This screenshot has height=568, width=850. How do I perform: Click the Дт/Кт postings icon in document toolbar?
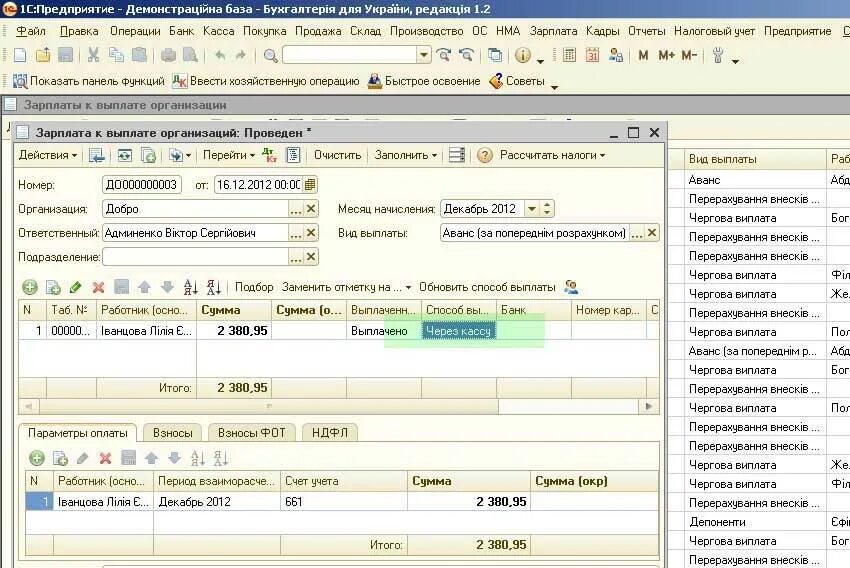pyautogui.click(x=269, y=155)
